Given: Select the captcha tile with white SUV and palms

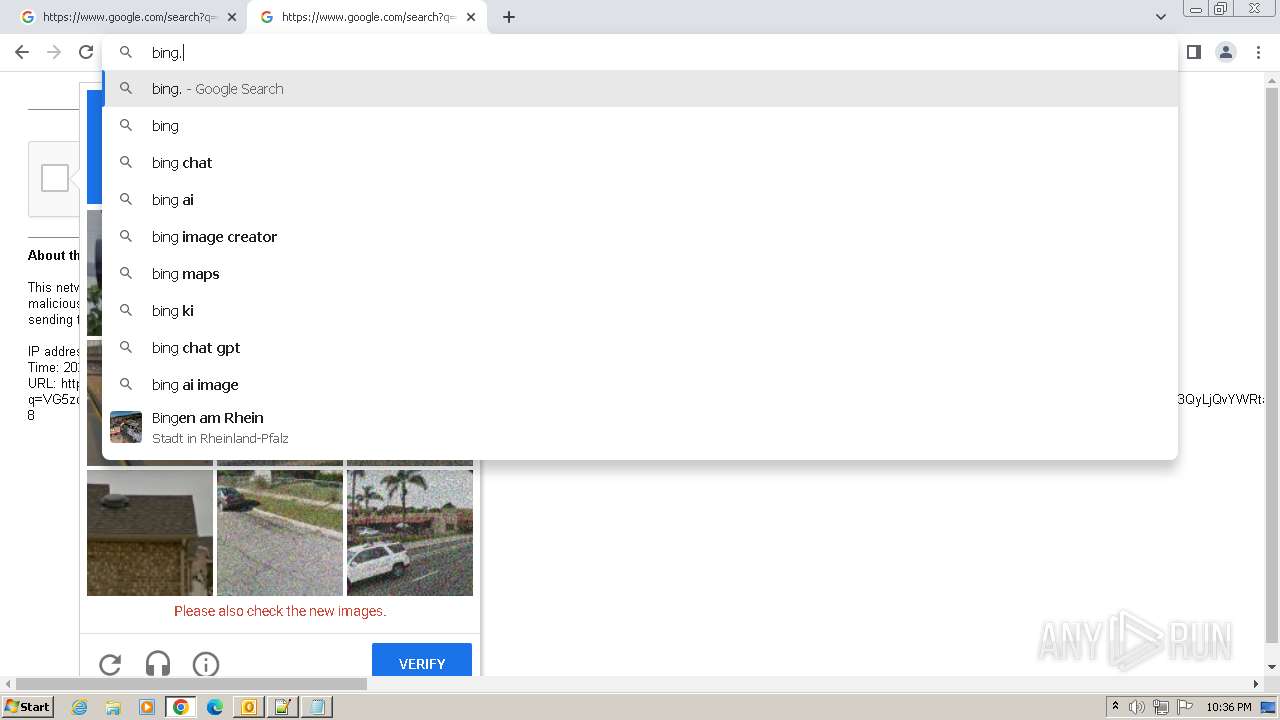Looking at the screenshot, I should click(410, 533).
